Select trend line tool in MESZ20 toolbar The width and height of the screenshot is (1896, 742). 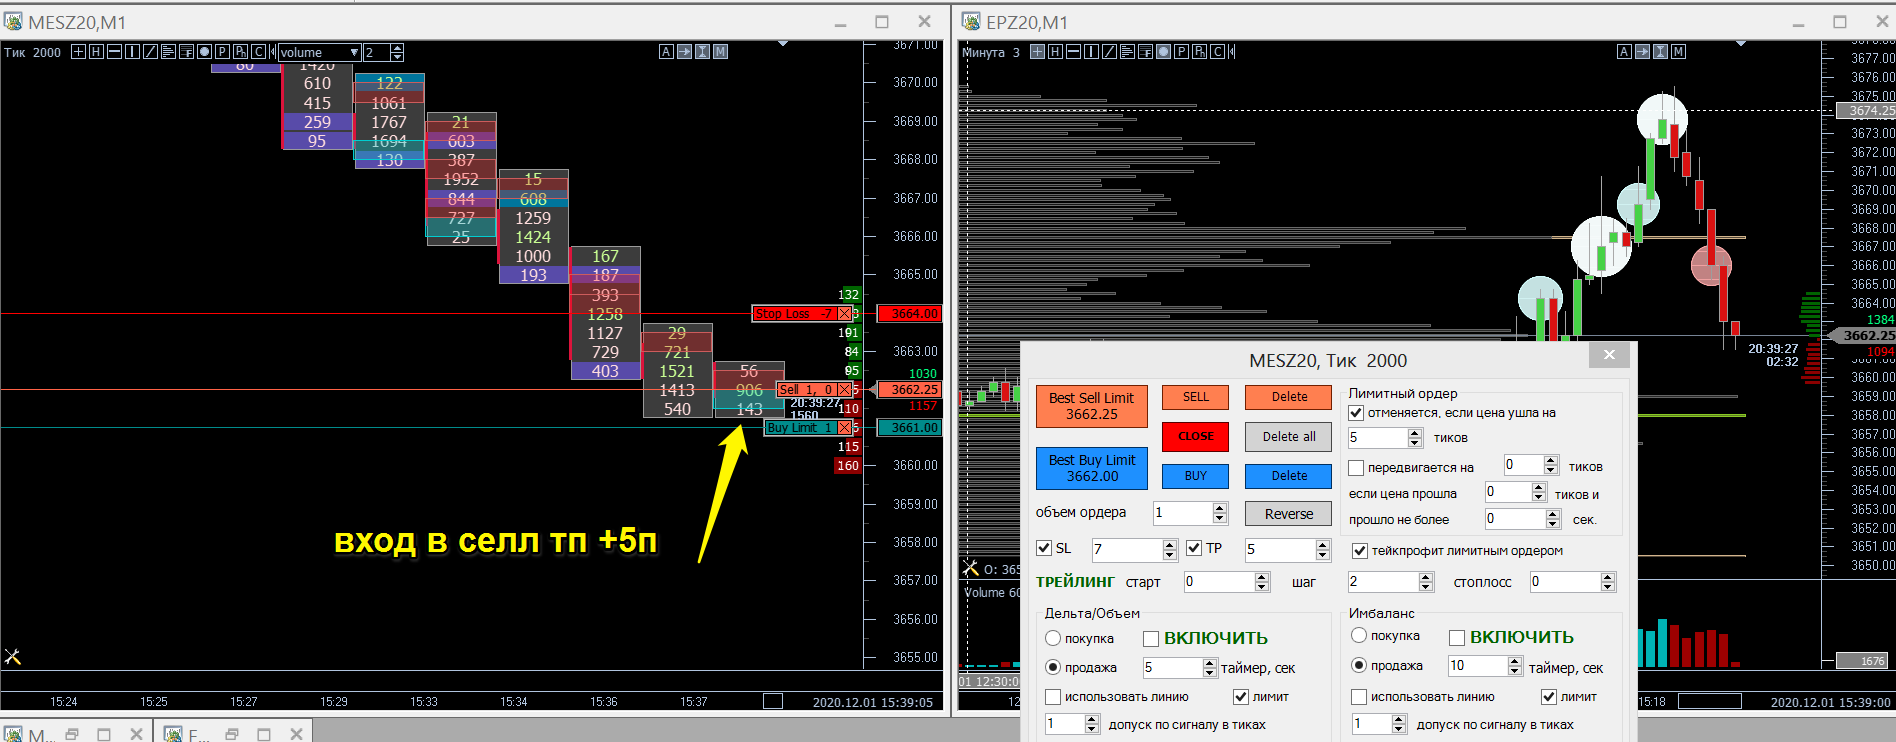[x=150, y=52]
